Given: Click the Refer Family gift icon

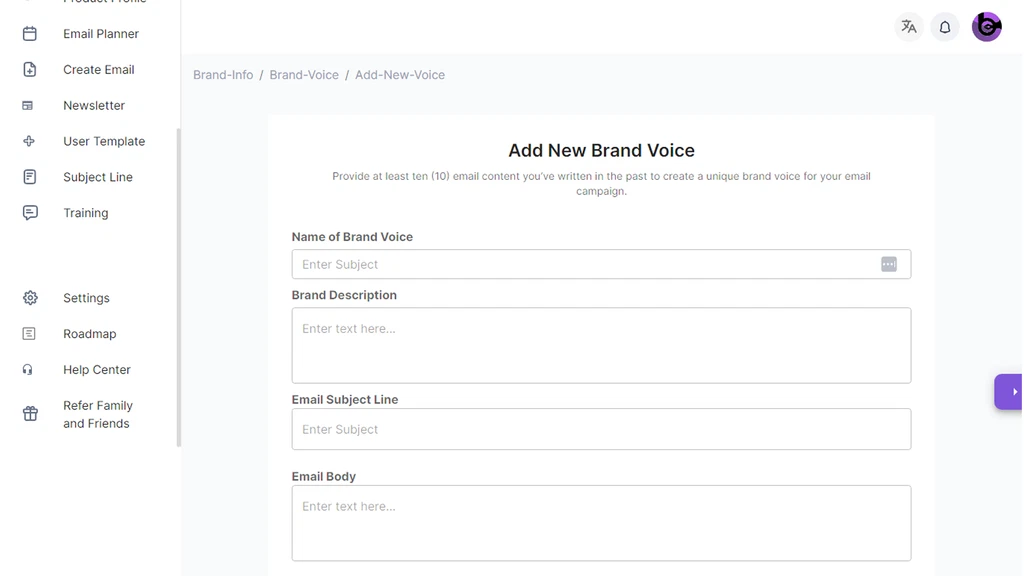Looking at the screenshot, I should point(30,414).
